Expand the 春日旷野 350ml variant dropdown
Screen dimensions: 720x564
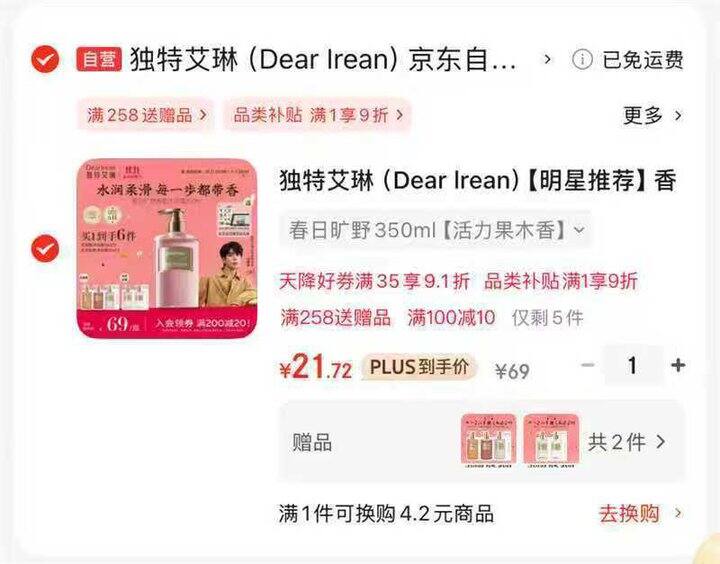tap(435, 230)
